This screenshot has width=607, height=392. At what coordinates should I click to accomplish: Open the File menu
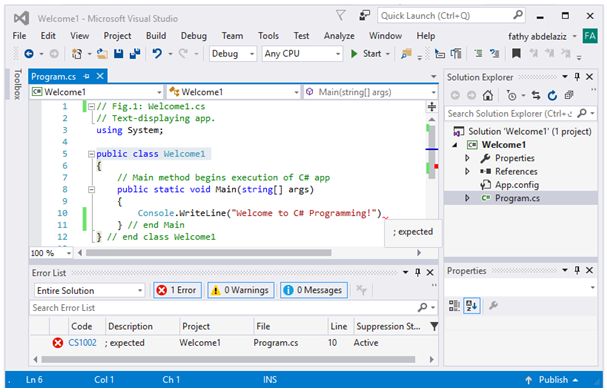pos(19,36)
